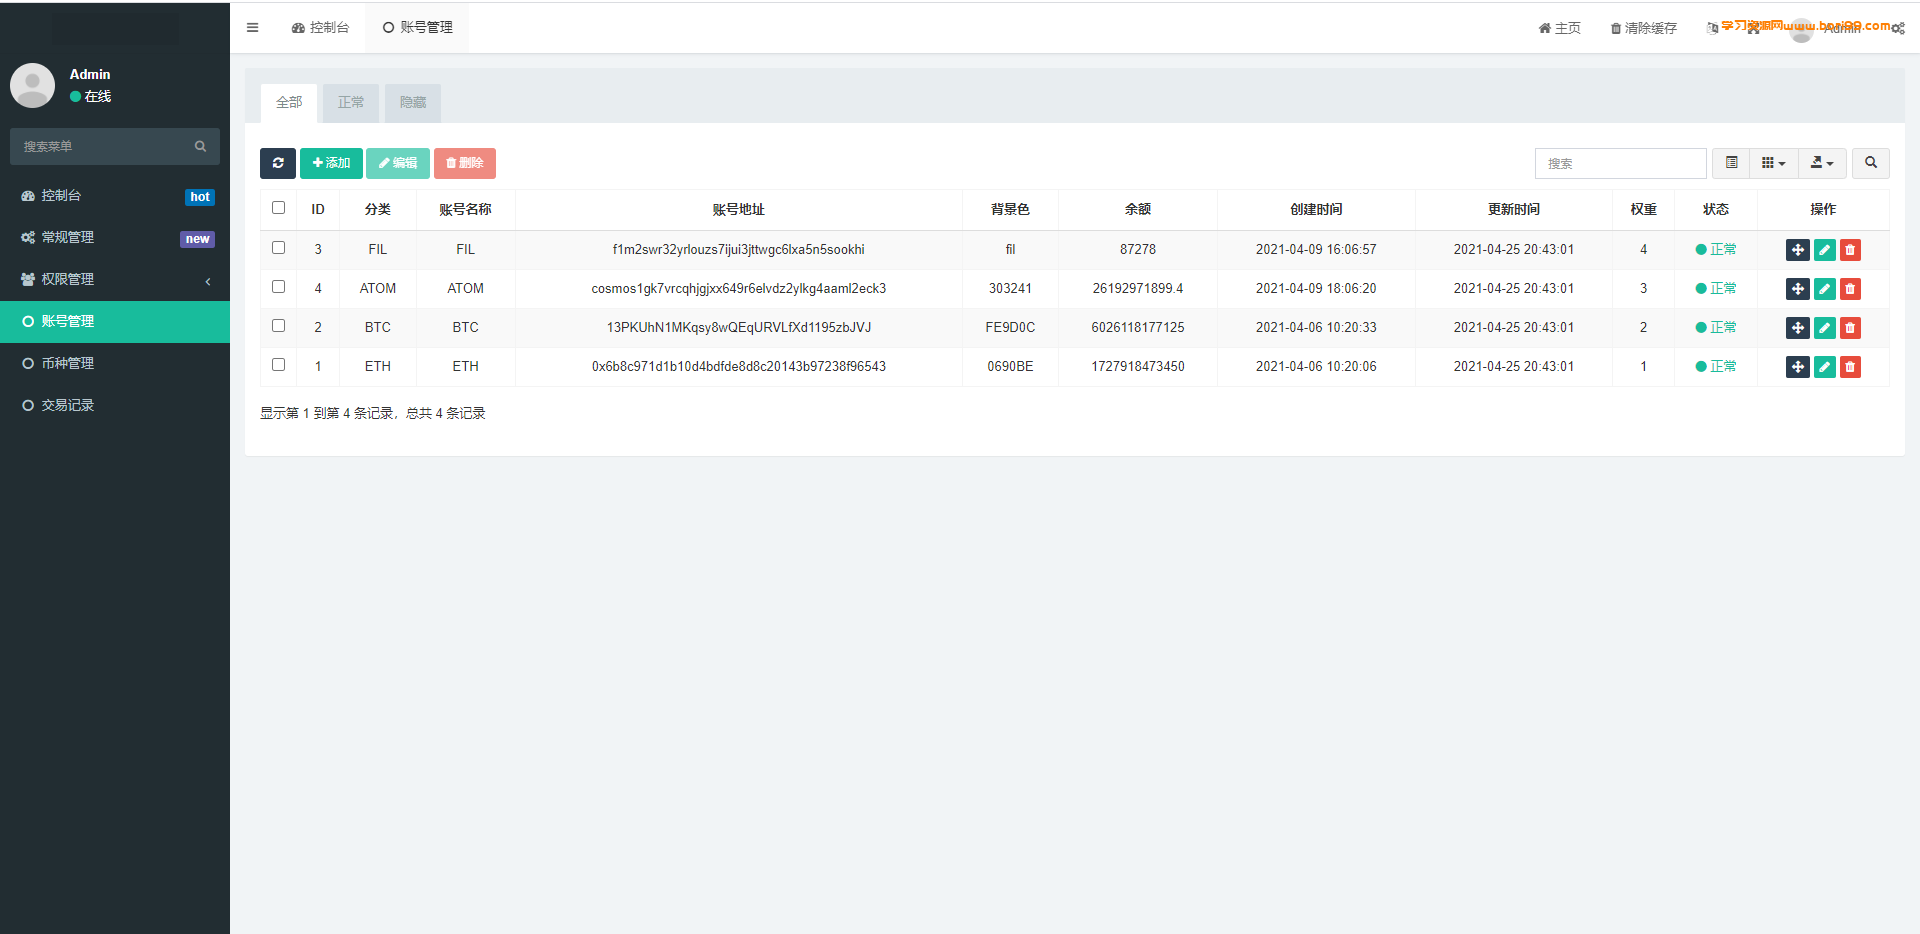Viewport: 1920px width, 934px height.
Task: Click the red delete icon for FIL row
Action: coord(1850,250)
